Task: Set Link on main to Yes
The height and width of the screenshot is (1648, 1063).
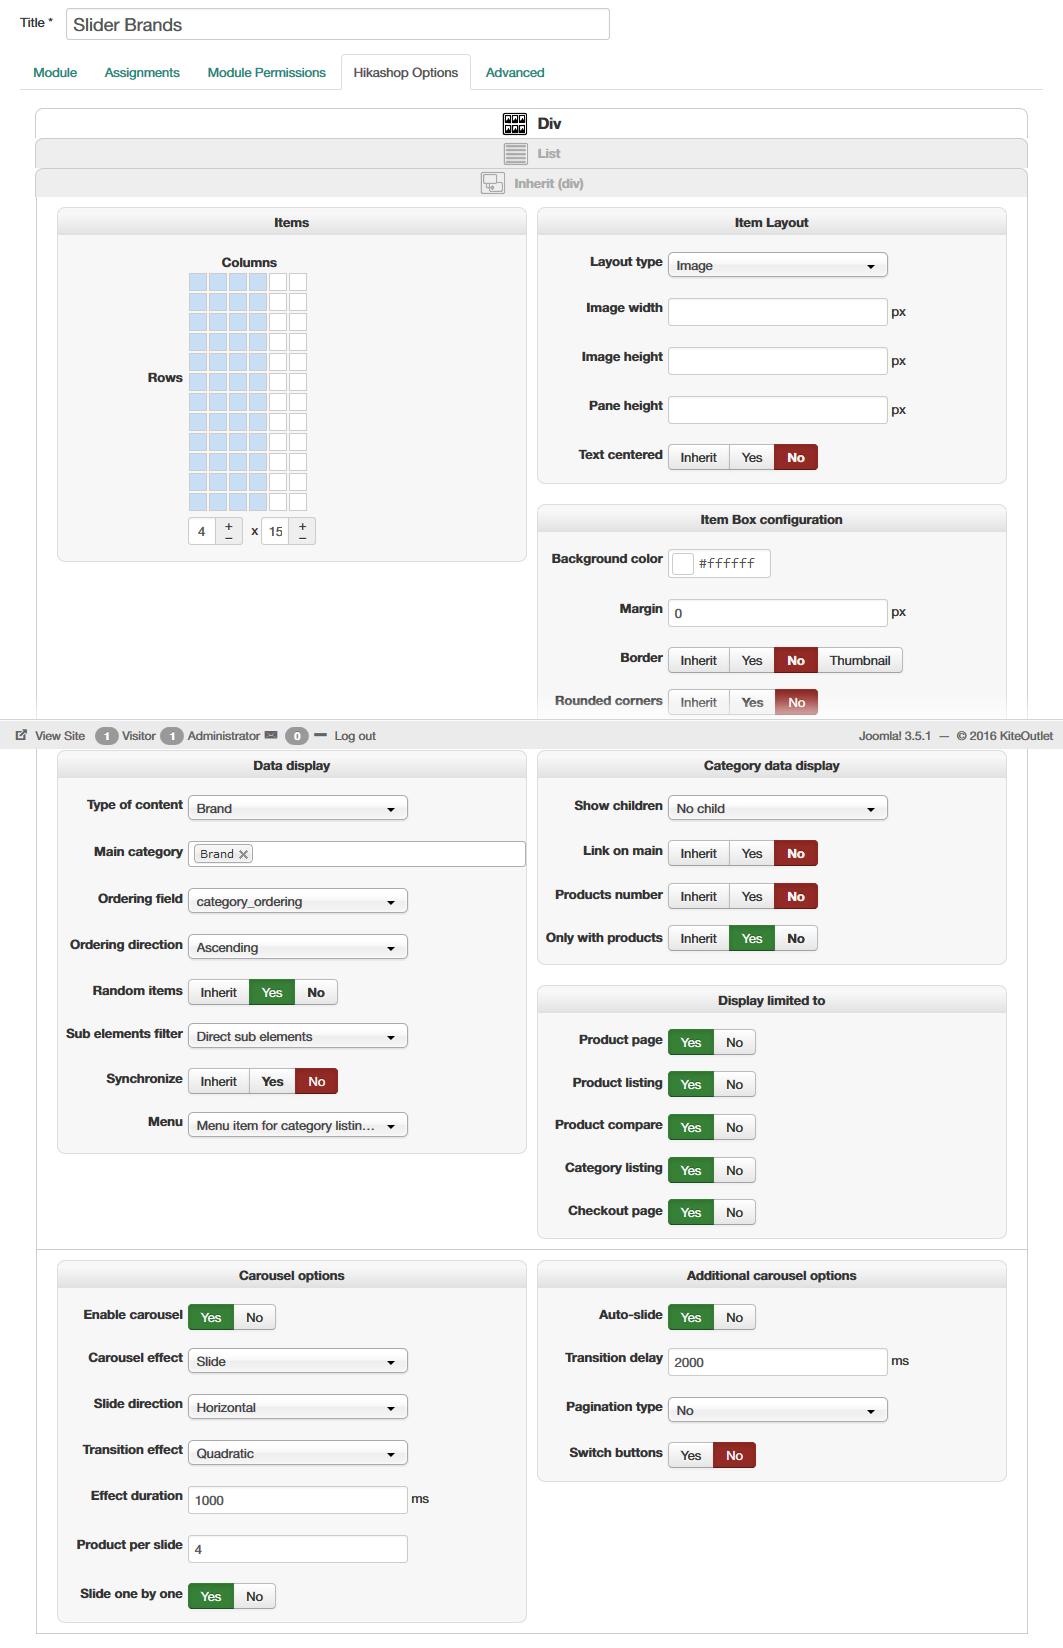Action: [x=752, y=854]
